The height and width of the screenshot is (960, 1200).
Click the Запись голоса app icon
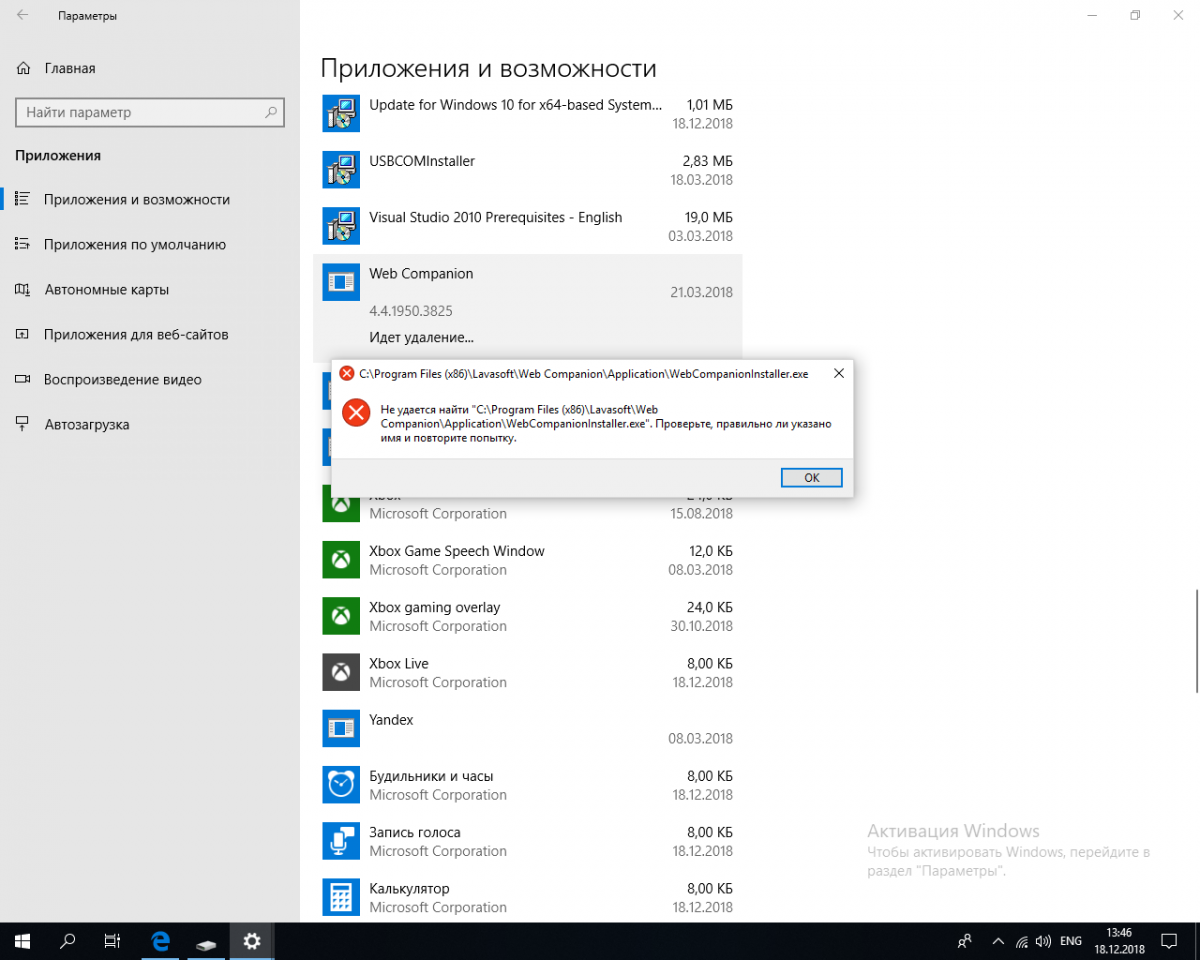341,840
